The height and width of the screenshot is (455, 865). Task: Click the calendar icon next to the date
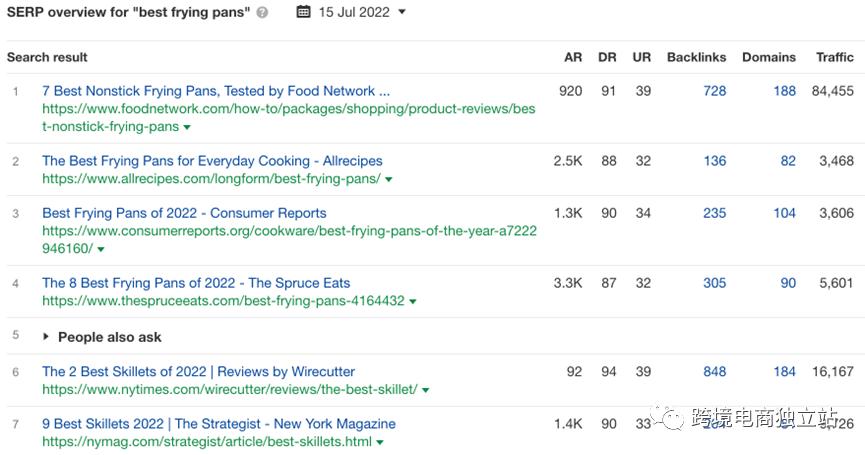(x=304, y=13)
